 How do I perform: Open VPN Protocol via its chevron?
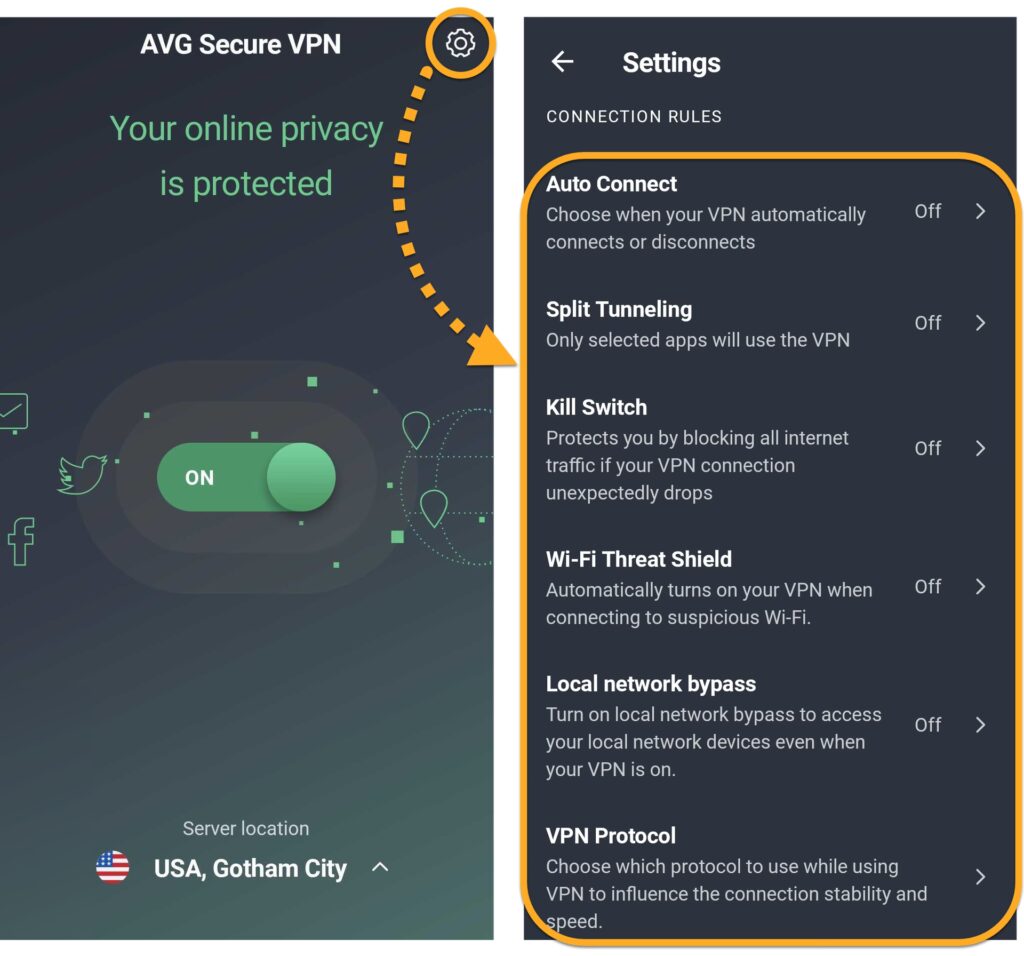pyautogui.click(x=980, y=876)
